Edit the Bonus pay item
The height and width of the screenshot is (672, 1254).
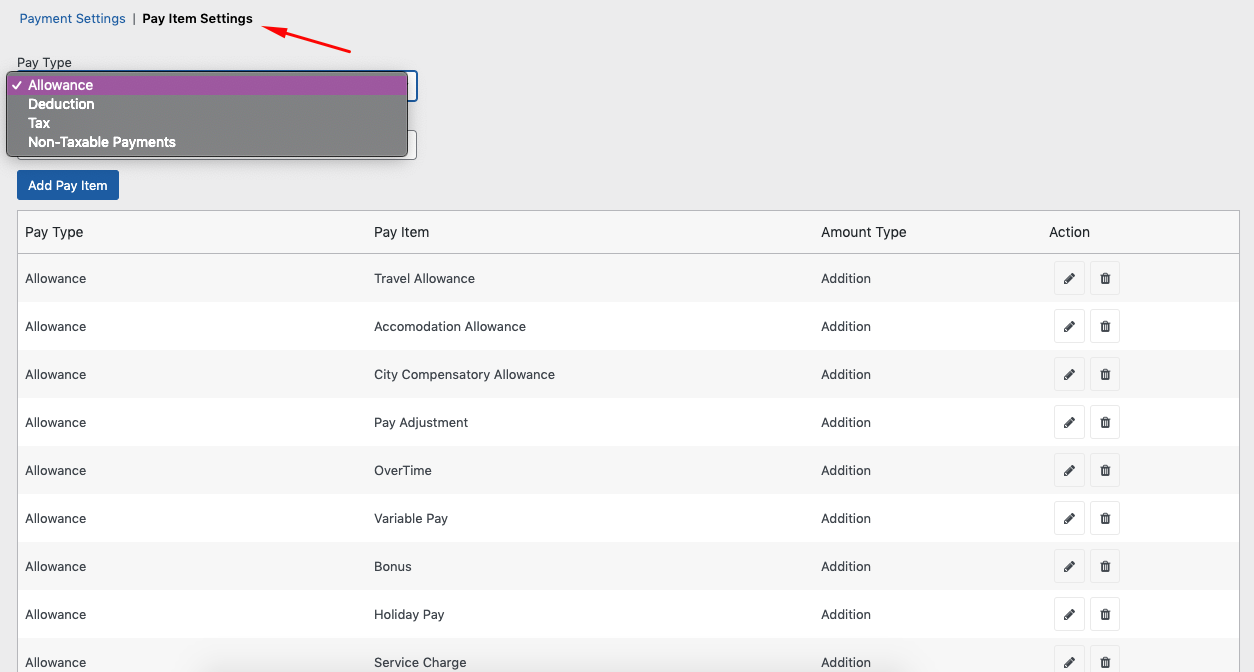click(x=1069, y=566)
